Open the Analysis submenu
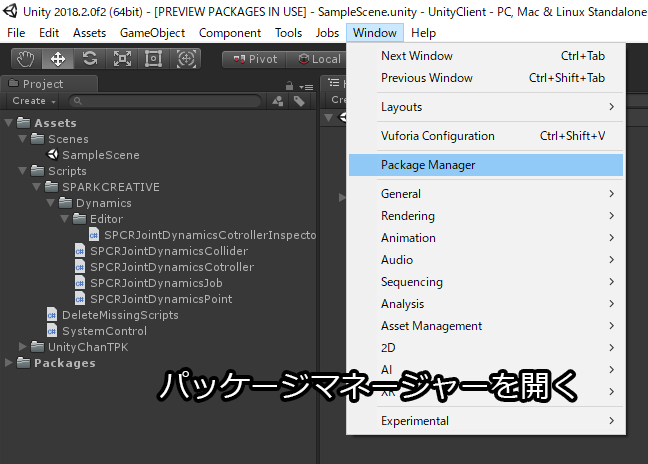 click(486, 304)
